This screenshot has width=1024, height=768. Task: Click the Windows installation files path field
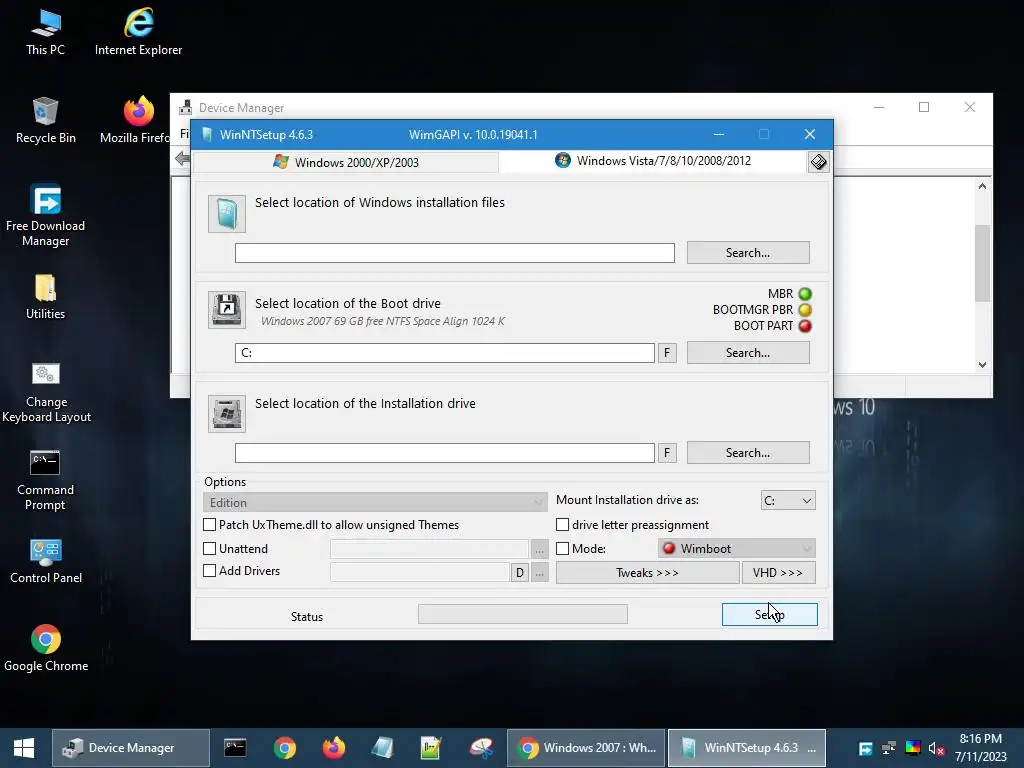[x=455, y=253]
